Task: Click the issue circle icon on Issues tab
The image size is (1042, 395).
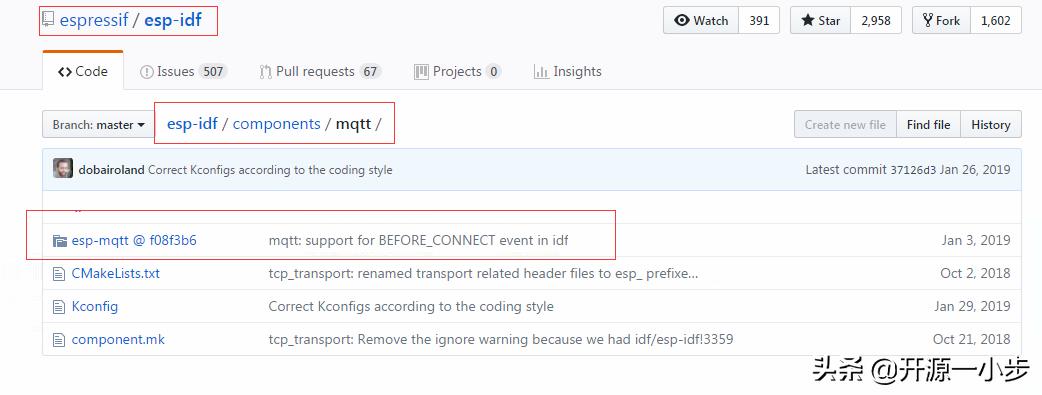Action: click(x=146, y=72)
